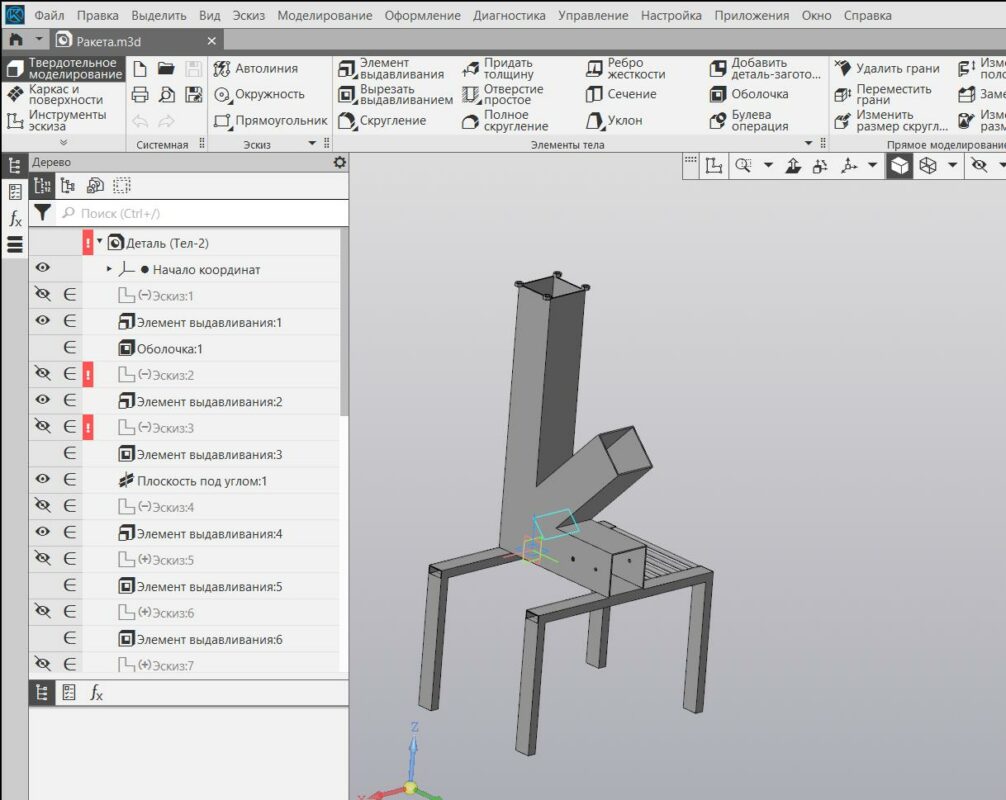Select Элемент выдавливания:4 in the tree
The width and height of the screenshot is (1006, 800).
(x=208, y=534)
